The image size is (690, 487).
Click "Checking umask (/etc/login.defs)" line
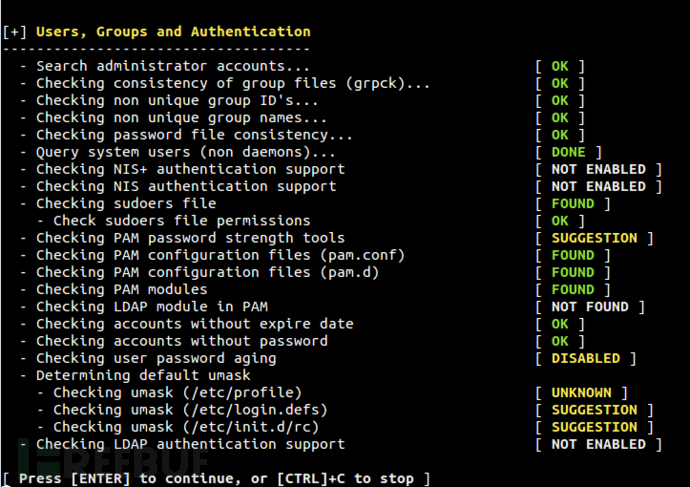pos(190,409)
